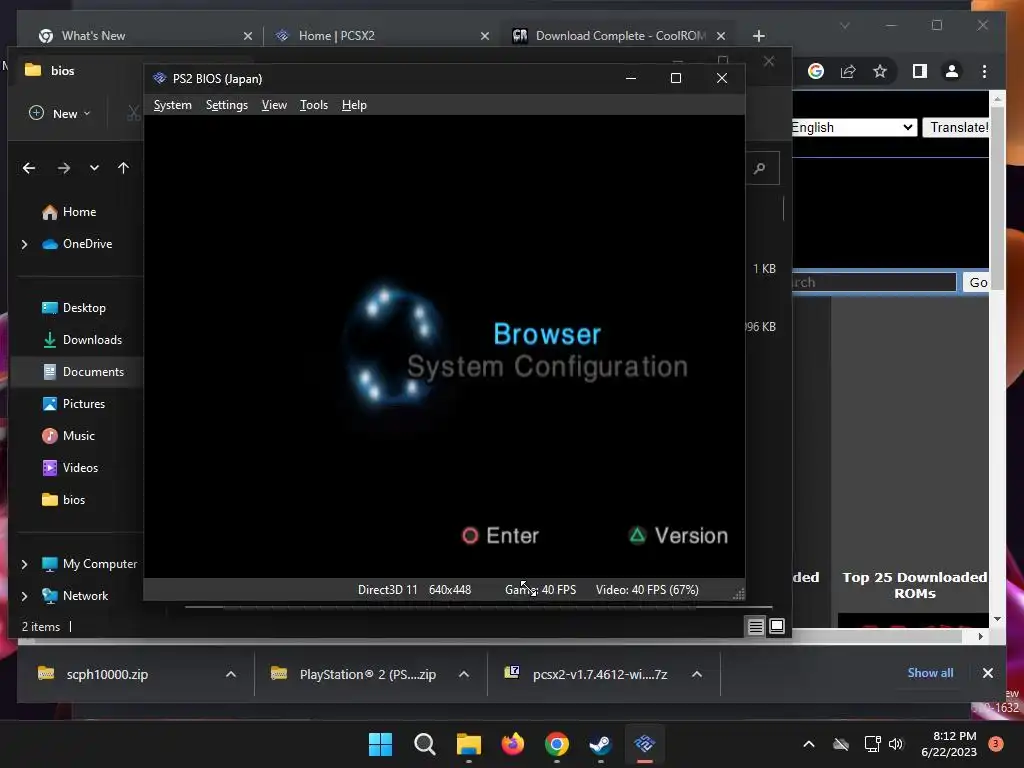
Task: Open PlayStation 2 zip download options chevron
Action: click(x=464, y=674)
